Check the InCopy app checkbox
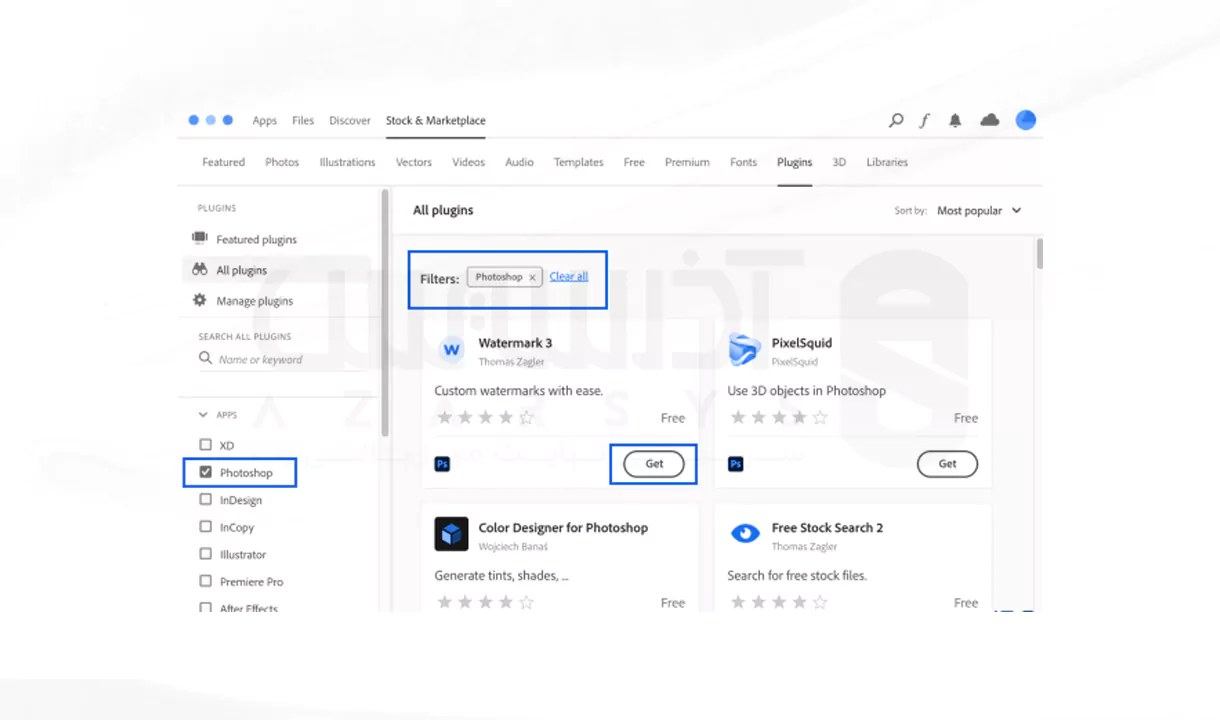This screenshot has width=1220, height=720. pos(205,527)
